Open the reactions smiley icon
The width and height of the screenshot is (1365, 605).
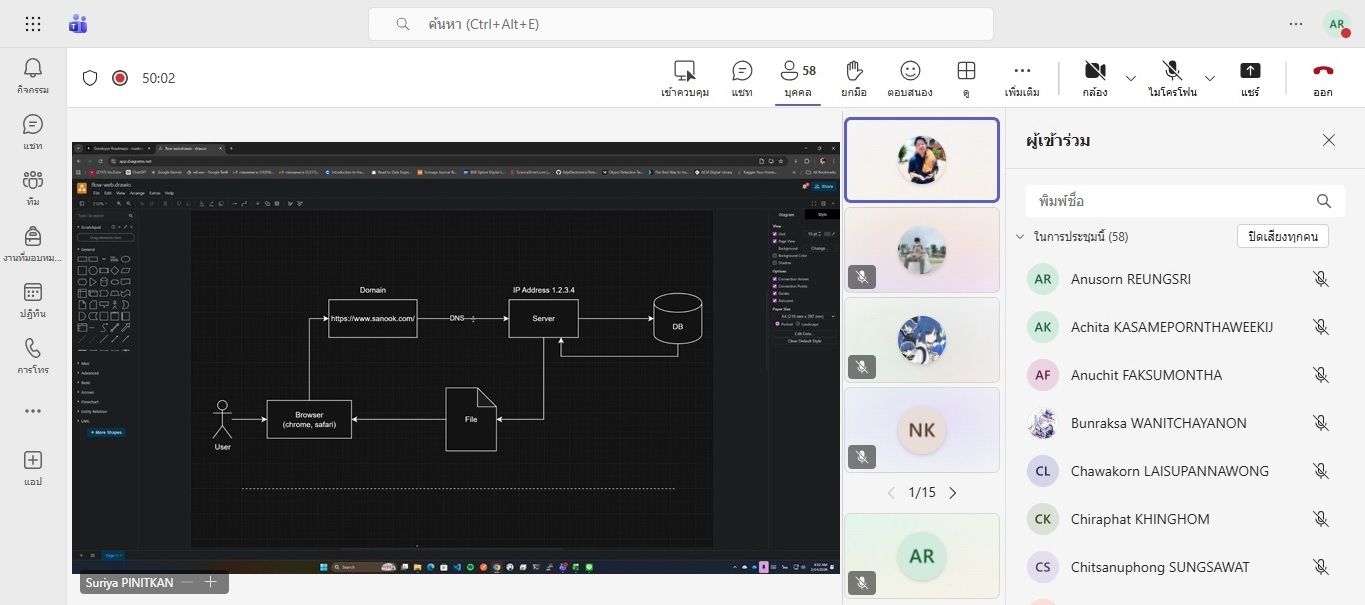pyautogui.click(x=909, y=71)
